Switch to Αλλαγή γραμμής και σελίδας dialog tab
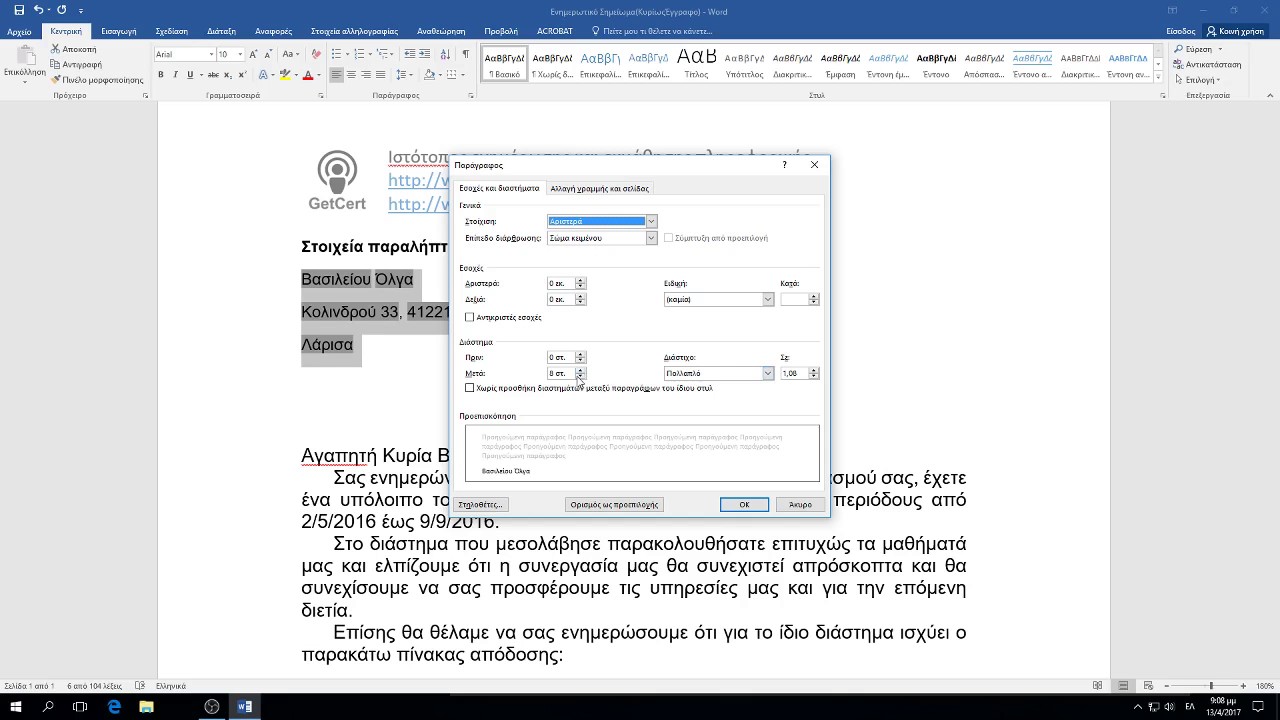 pos(599,188)
